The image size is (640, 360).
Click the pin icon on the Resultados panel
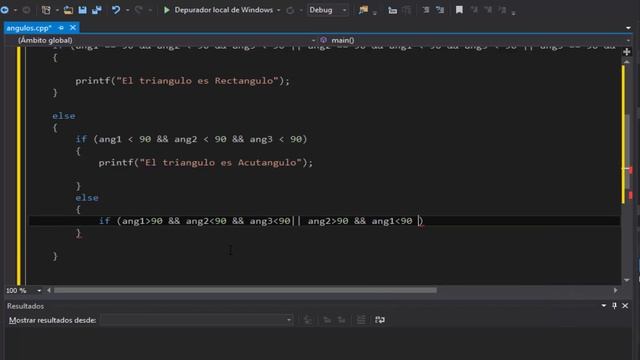[x=614, y=306]
